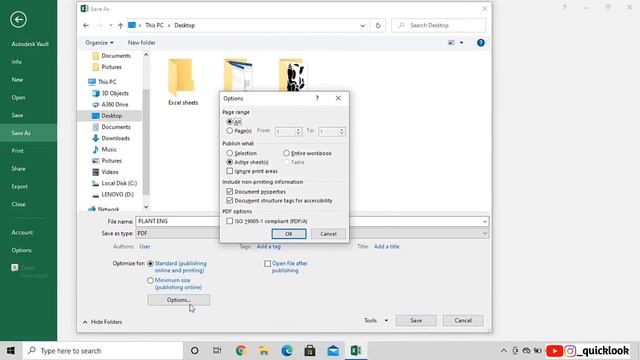Open Mail app from taskbar
640x360 pixels.
[x=333, y=351]
